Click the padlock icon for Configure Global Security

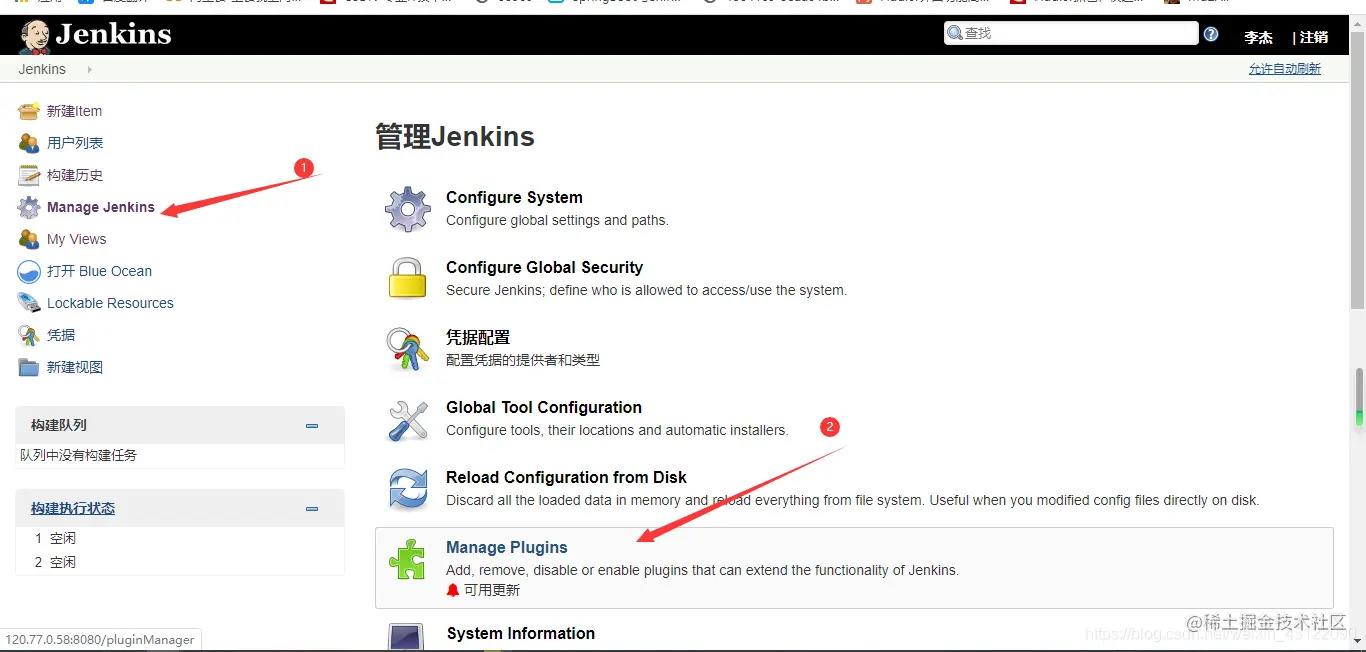click(x=407, y=278)
